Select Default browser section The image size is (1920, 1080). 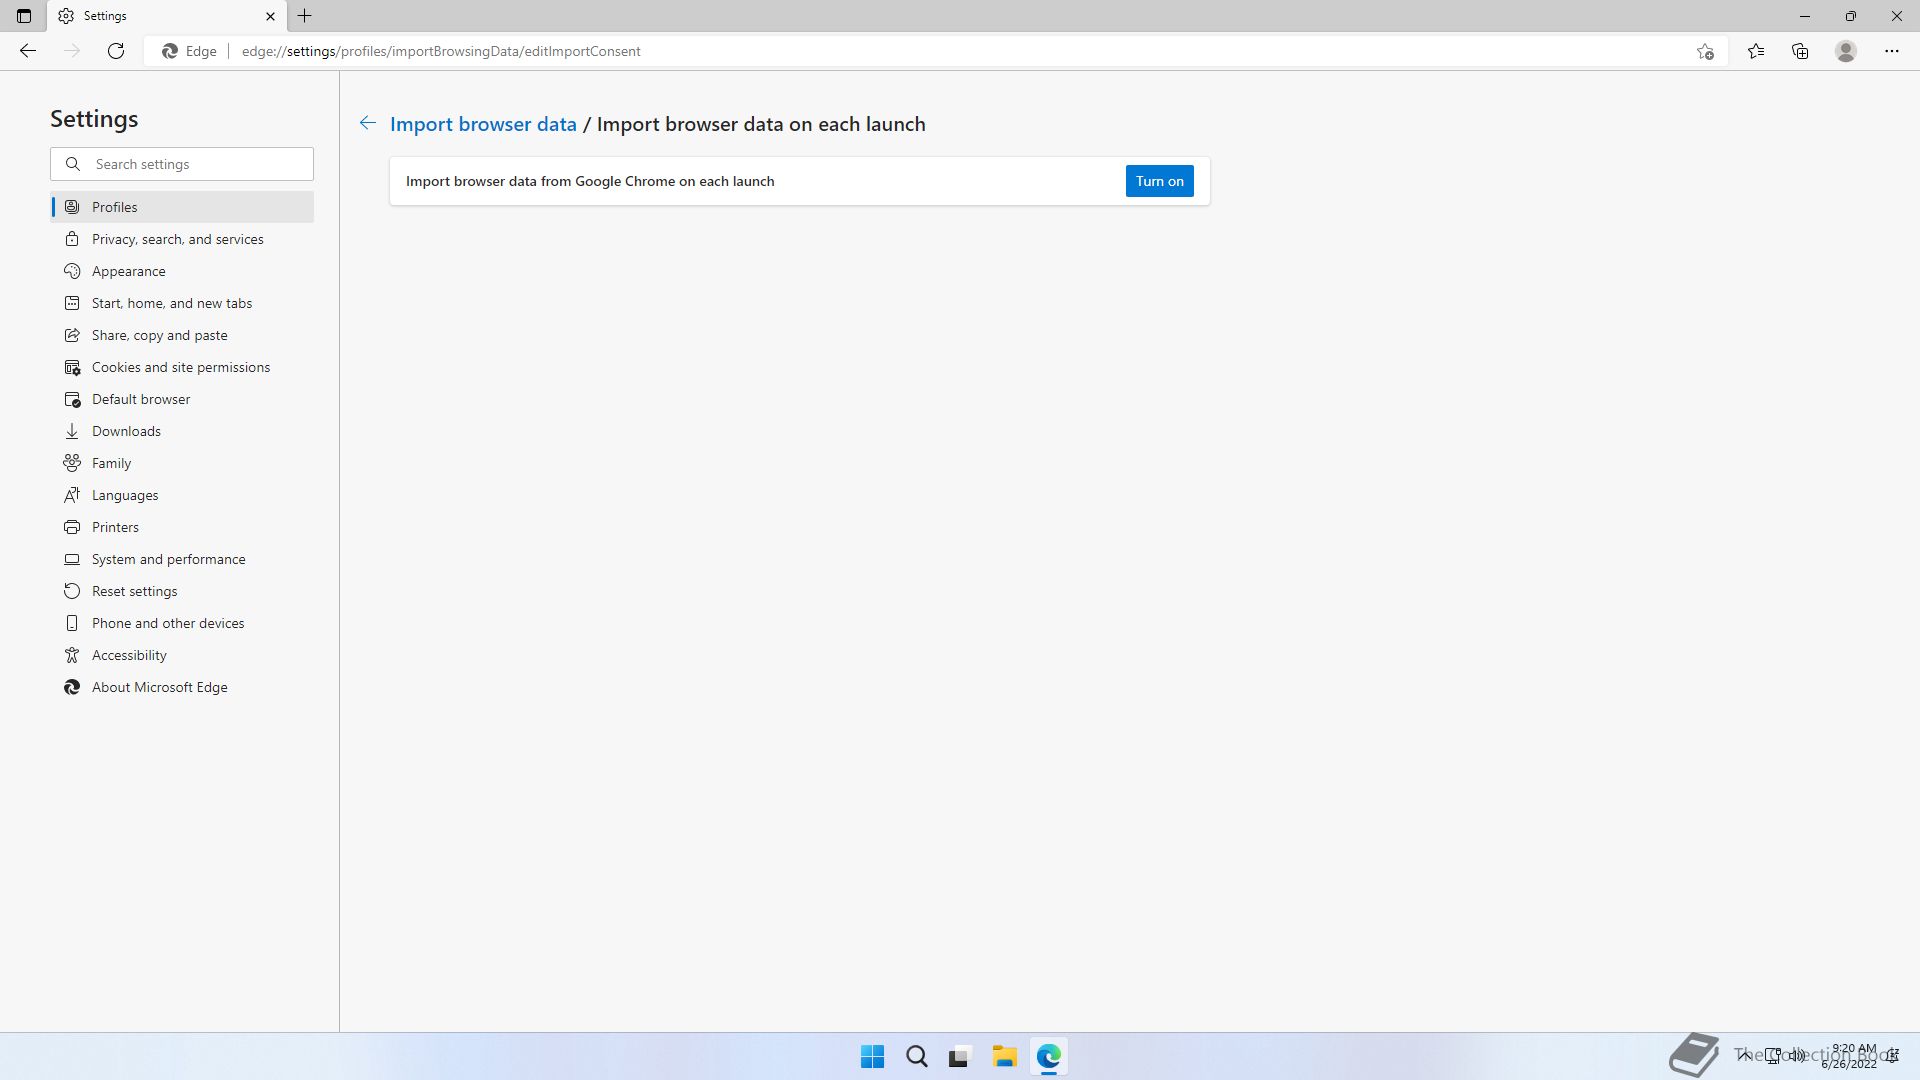click(x=182, y=399)
